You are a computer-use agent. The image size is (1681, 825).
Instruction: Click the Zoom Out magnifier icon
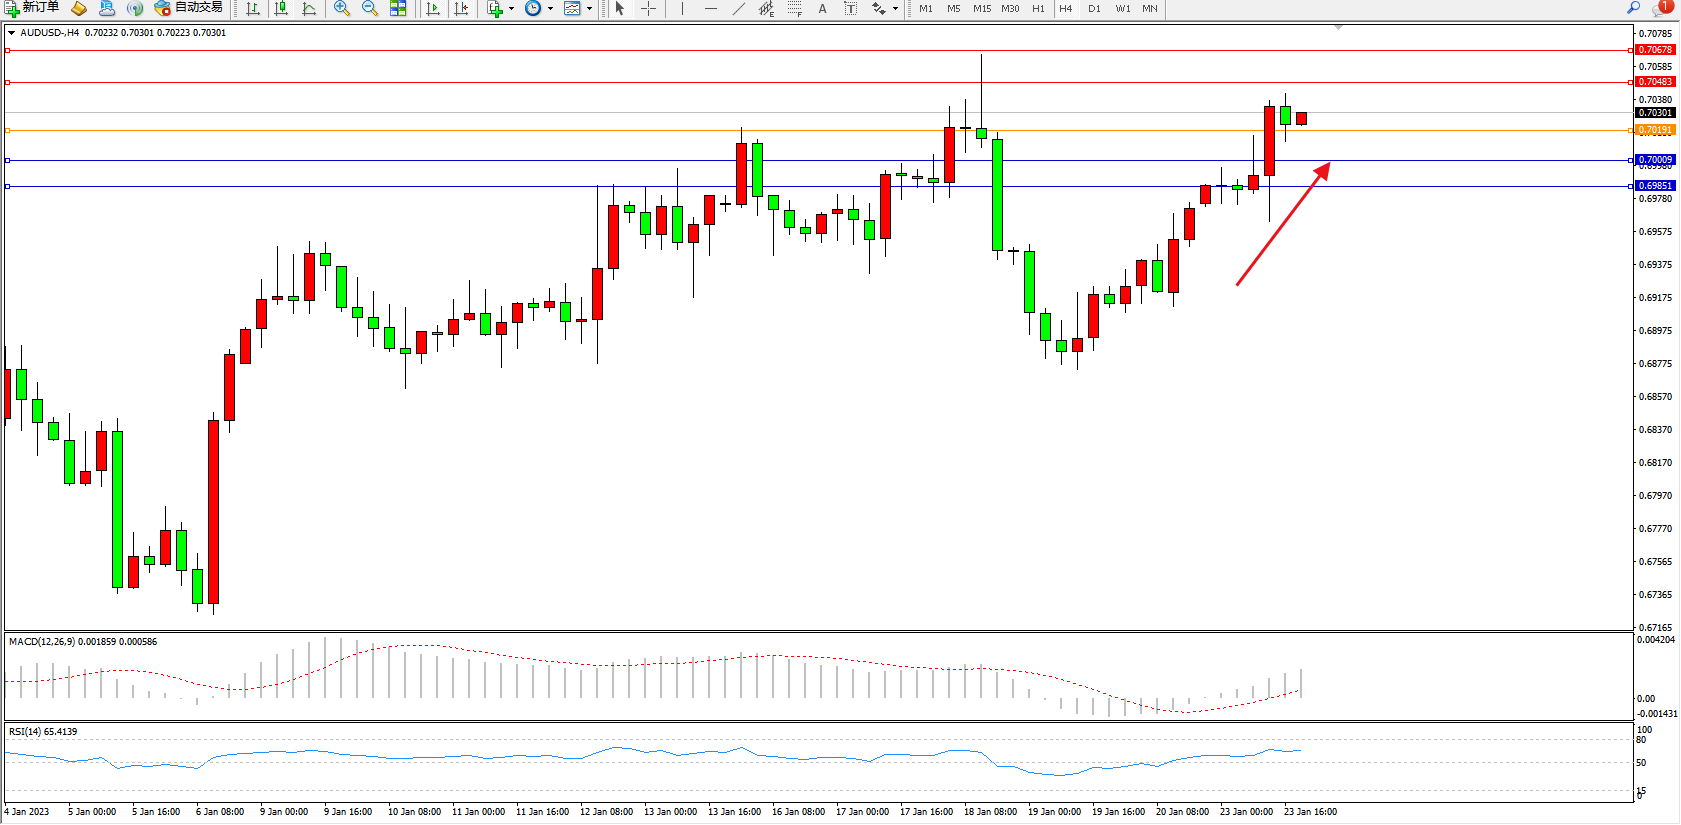coord(369,8)
